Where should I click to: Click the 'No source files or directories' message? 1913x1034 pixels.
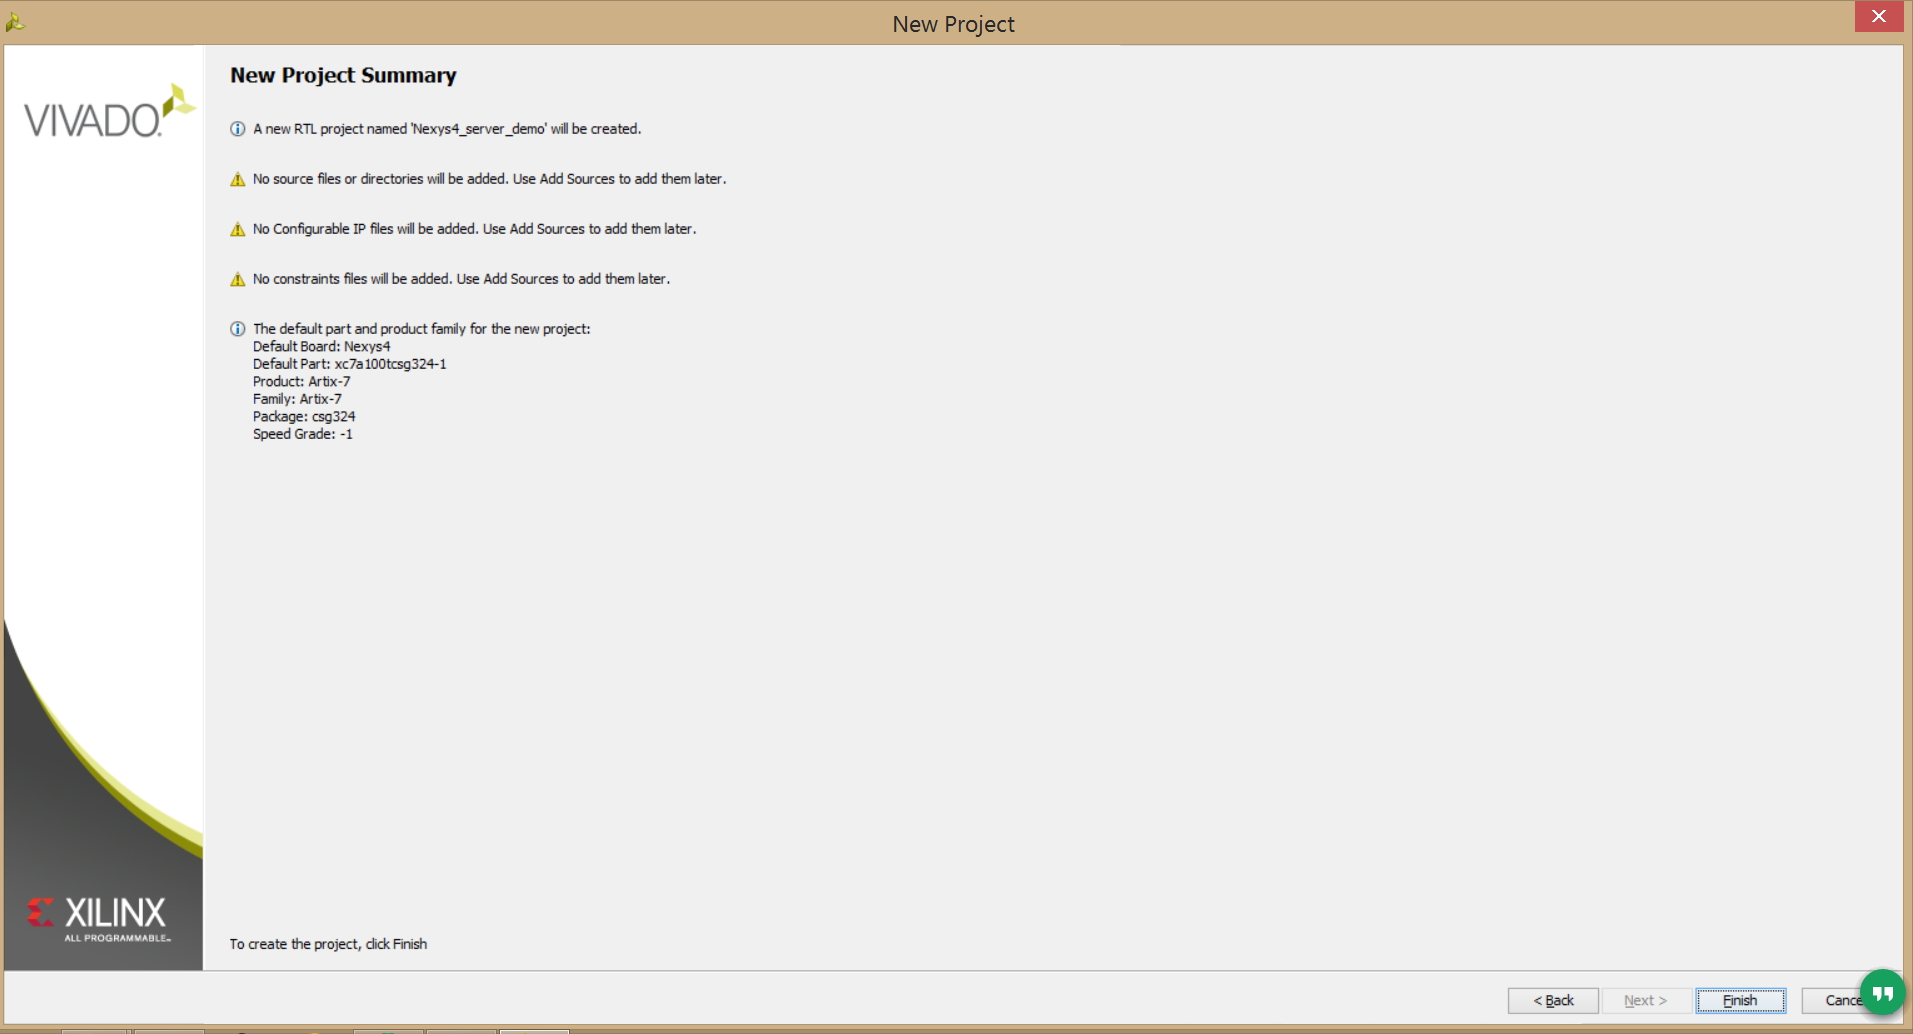[x=490, y=179]
